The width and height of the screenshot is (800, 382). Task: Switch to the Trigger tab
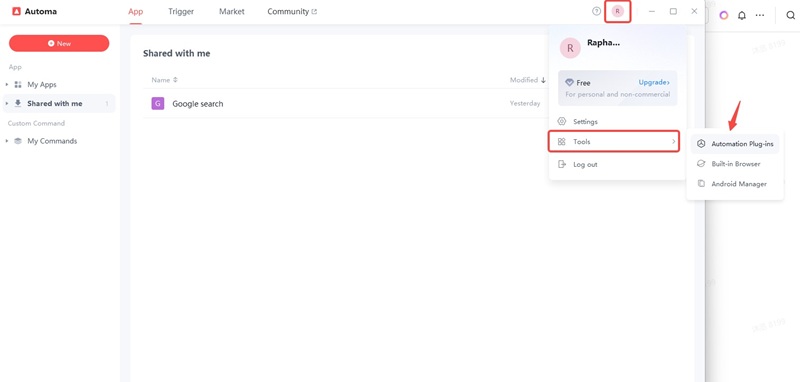181,11
